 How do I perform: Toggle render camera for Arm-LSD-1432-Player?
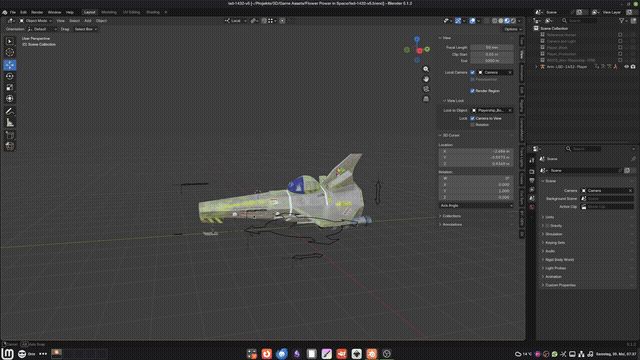coord(633,67)
